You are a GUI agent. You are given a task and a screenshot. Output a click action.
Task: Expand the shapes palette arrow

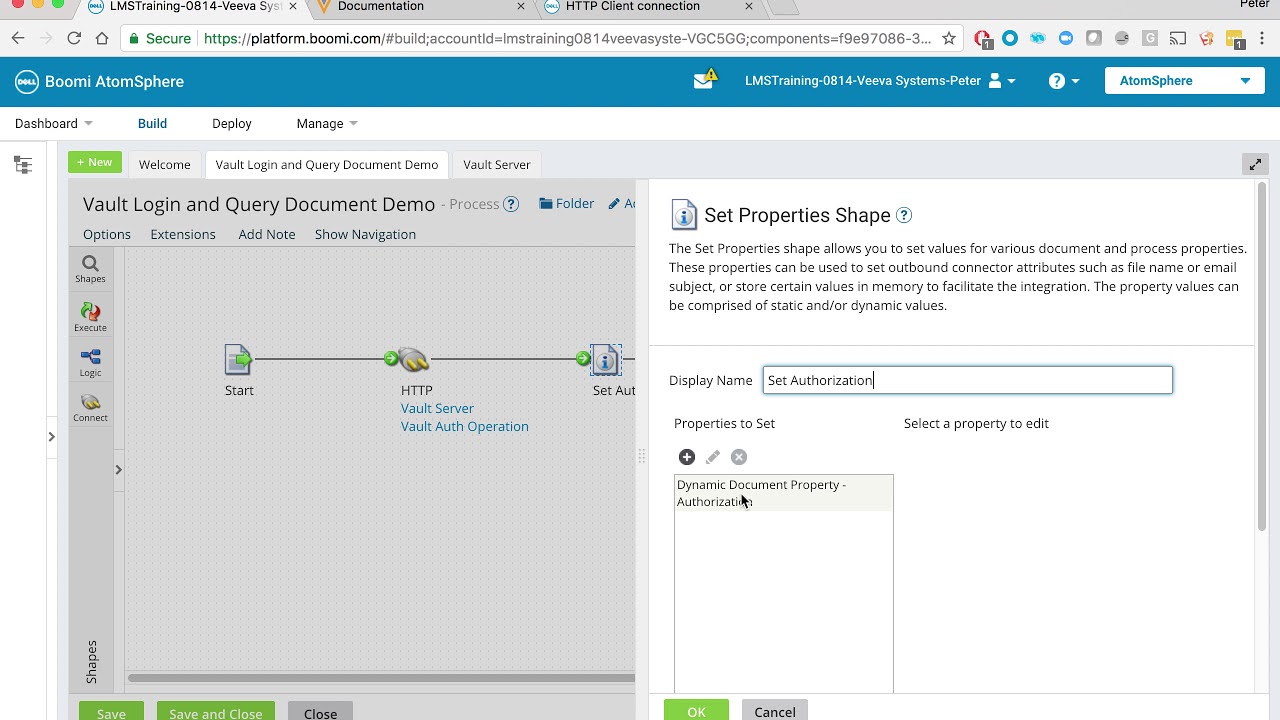pyautogui.click(x=118, y=469)
